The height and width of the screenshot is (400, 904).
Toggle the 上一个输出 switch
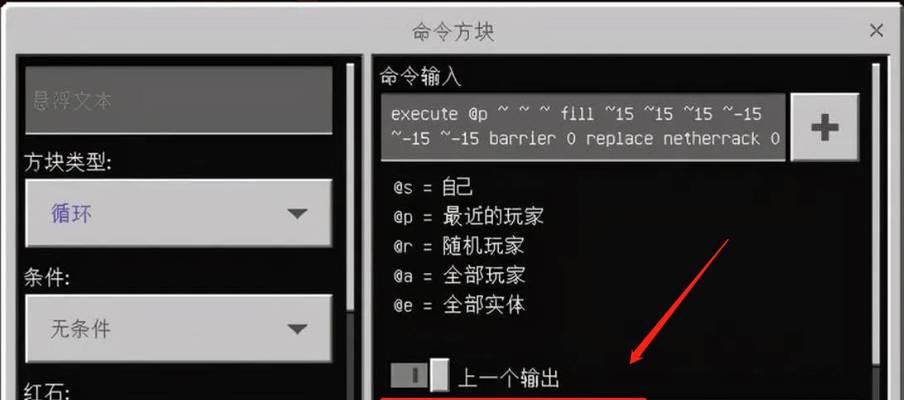420,376
